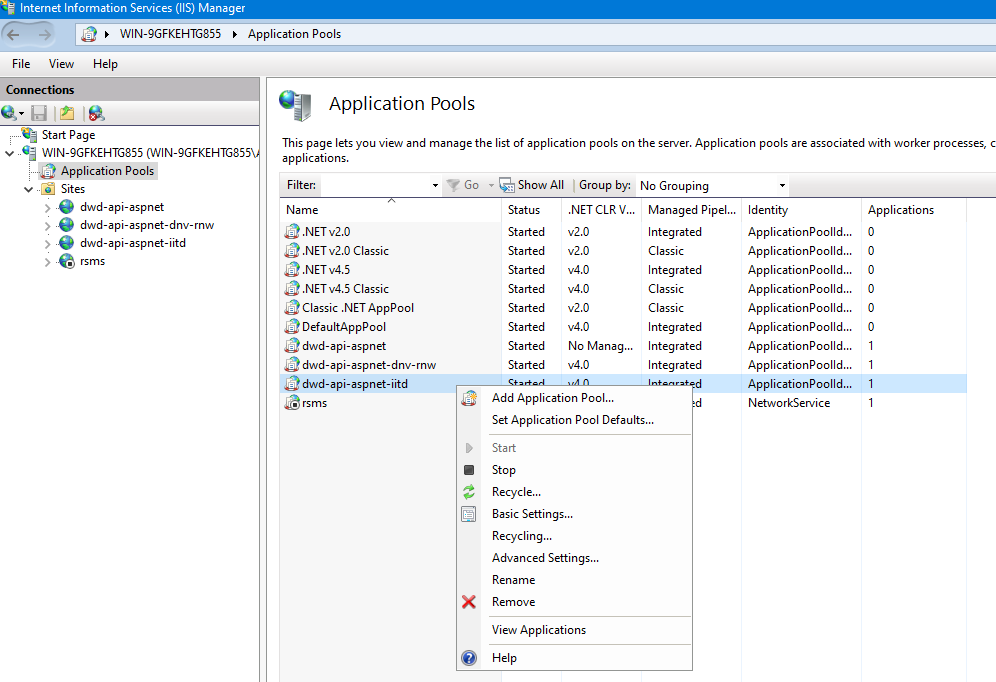
Task: Expand the dwd-api-aspnet-iitd site node
Action: pyautogui.click(x=48, y=243)
